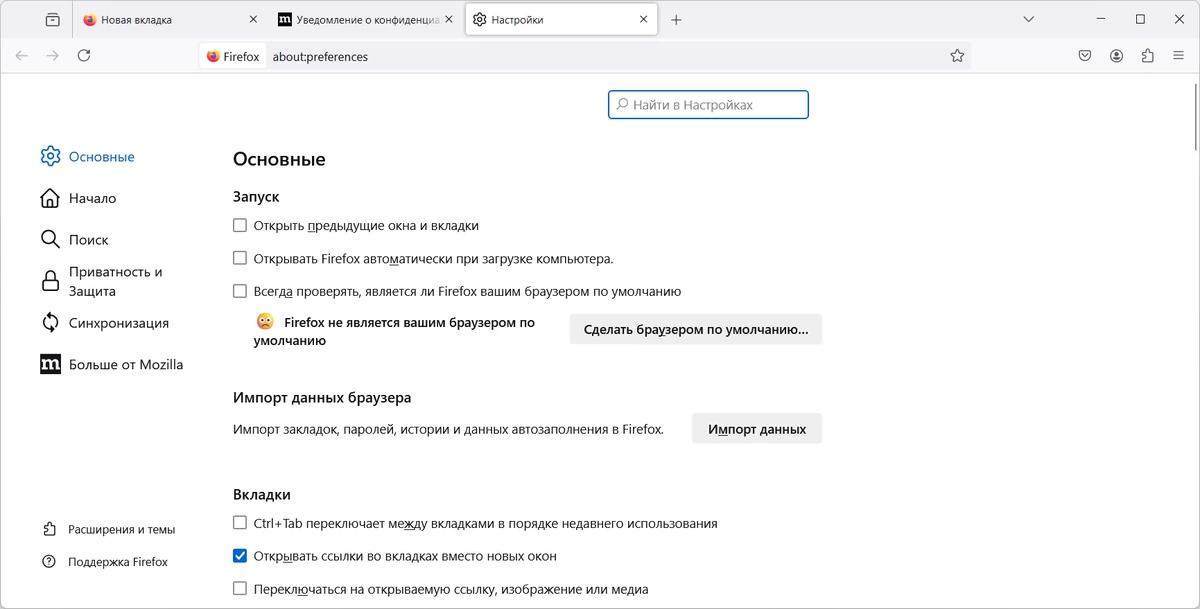
Task: Click the sync arrows icon beside Синхронизация
Action: (50, 322)
